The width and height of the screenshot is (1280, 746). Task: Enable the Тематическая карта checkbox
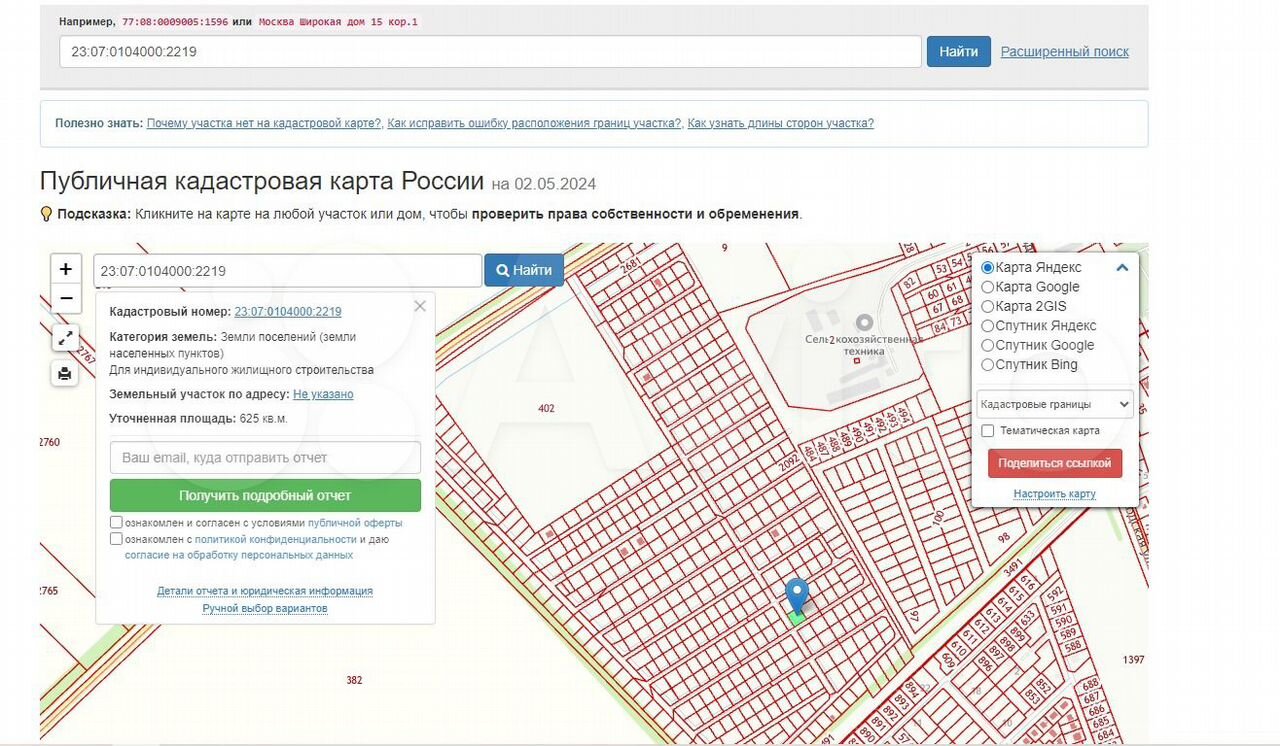(988, 431)
